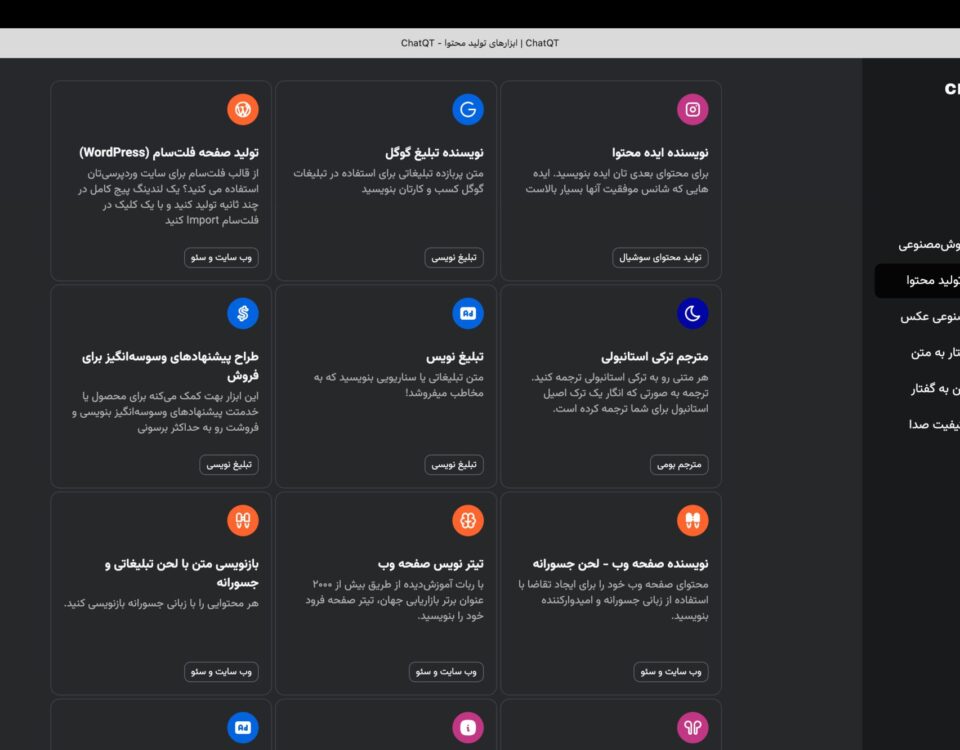Click the description هر محتوایی را با زبانی جسورانه بازنویسی کنید
Viewport: 960px width, 750px height.
click(x=161, y=604)
